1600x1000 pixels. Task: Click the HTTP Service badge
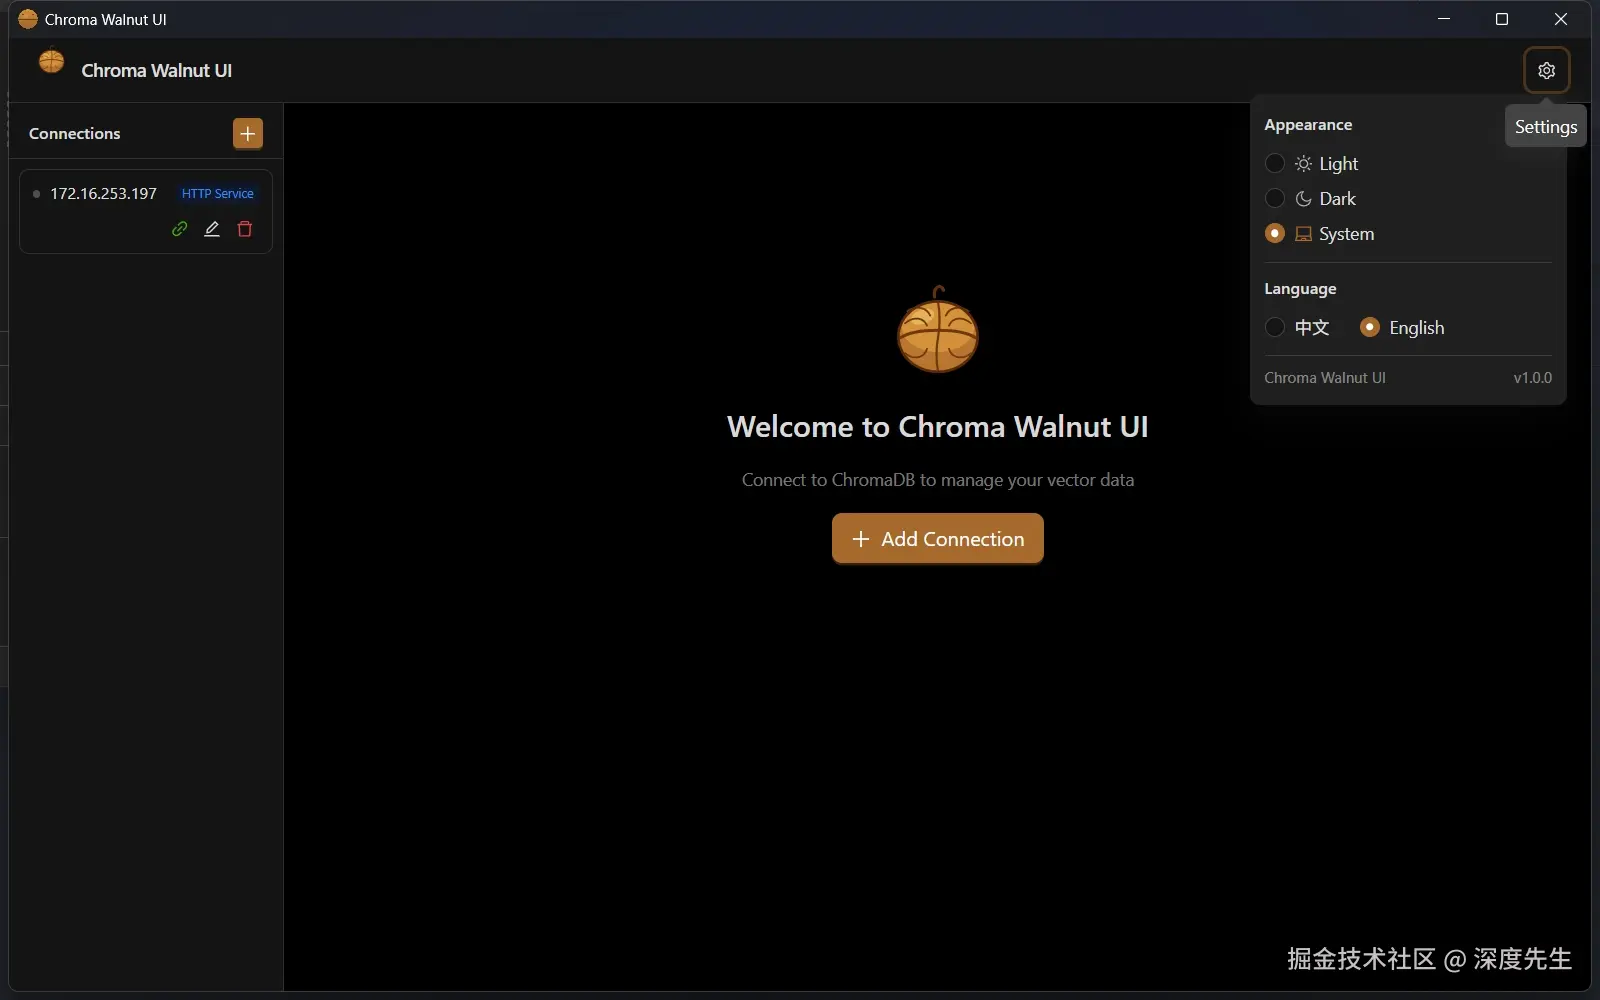(x=217, y=193)
